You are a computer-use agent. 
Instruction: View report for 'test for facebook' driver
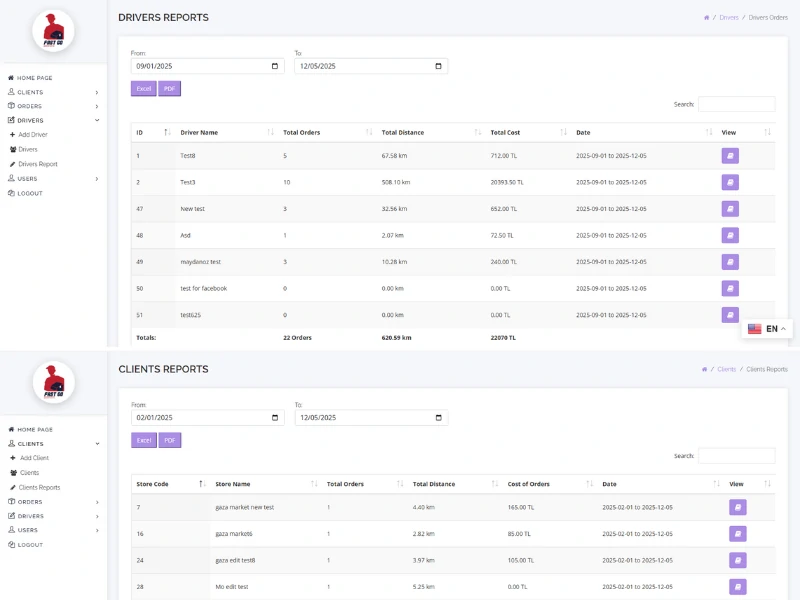point(730,288)
